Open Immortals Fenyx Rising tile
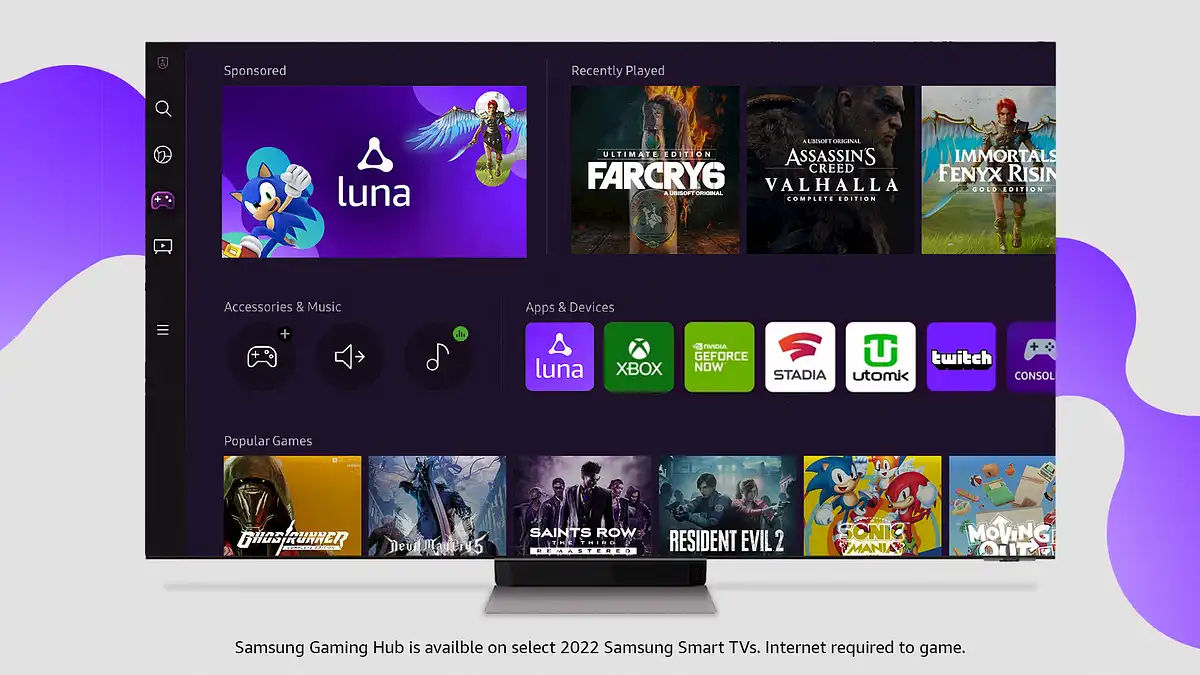 click(x=988, y=169)
